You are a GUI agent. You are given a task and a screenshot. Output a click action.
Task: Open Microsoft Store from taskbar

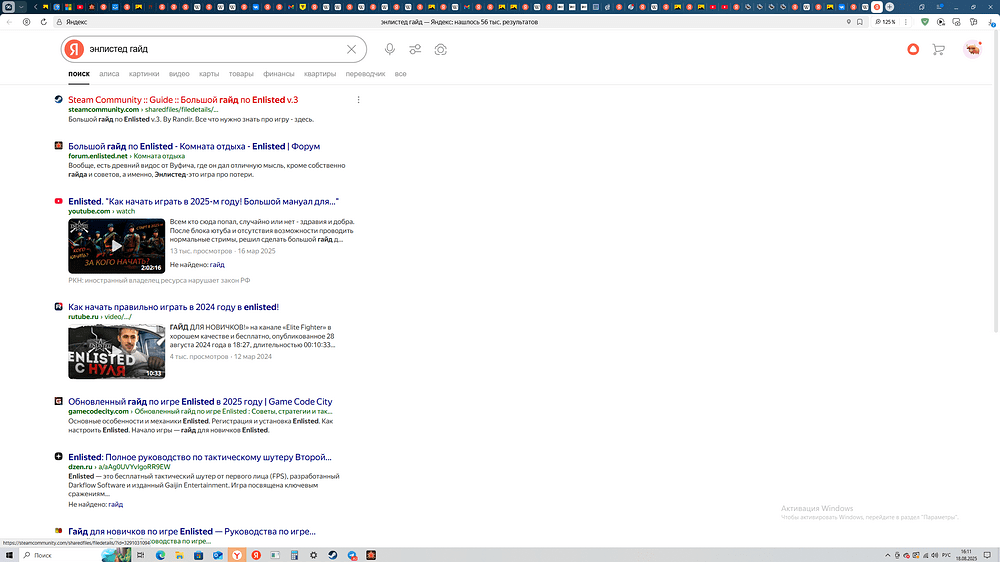[198, 555]
